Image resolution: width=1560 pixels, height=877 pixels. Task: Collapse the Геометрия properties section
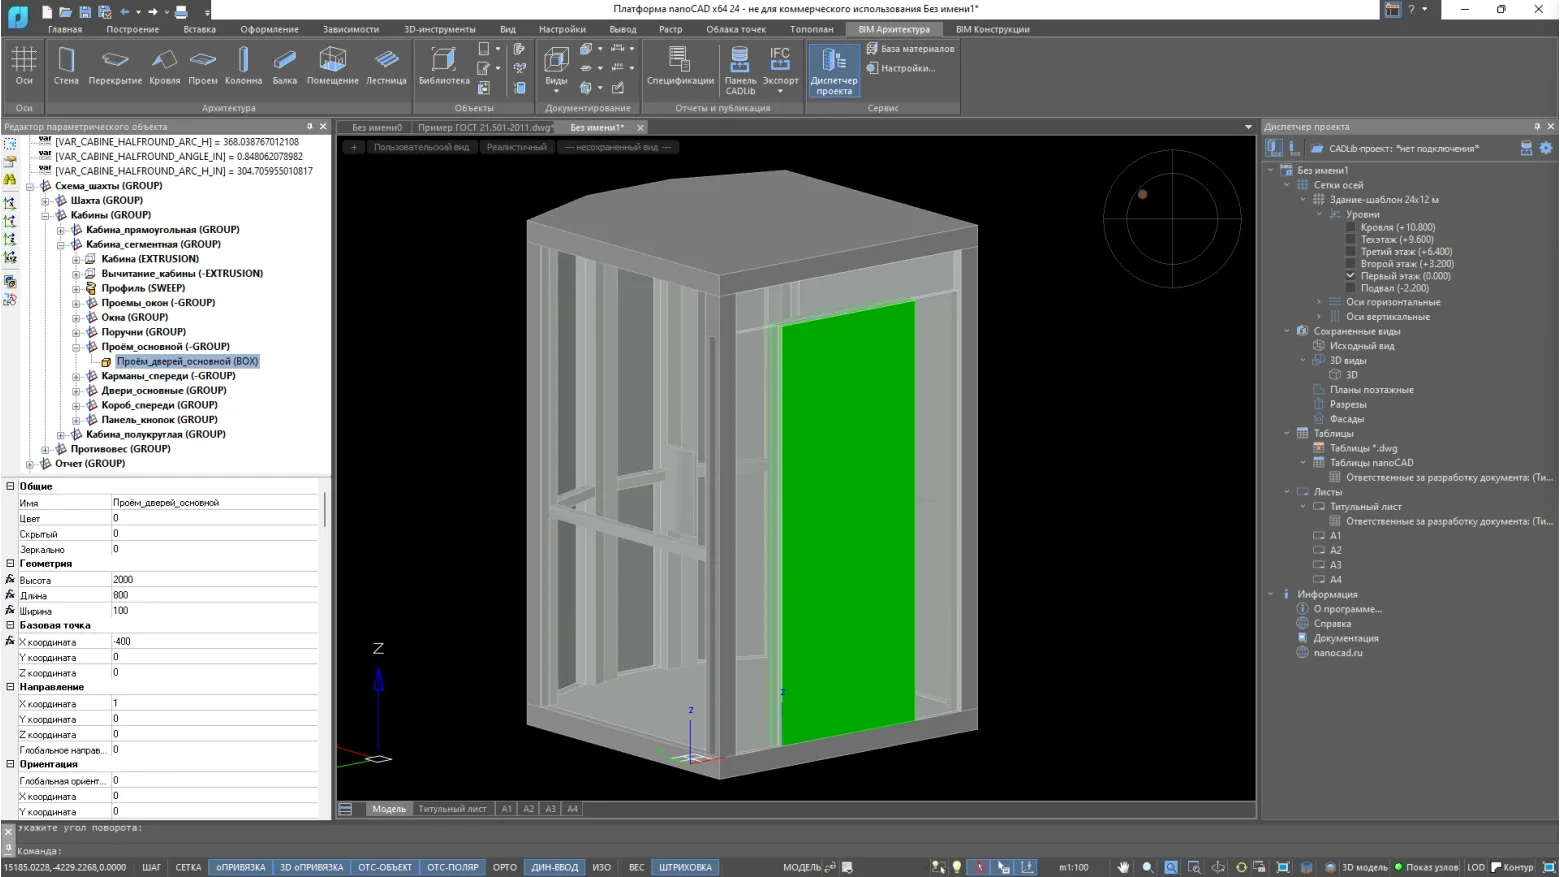point(11,564)
